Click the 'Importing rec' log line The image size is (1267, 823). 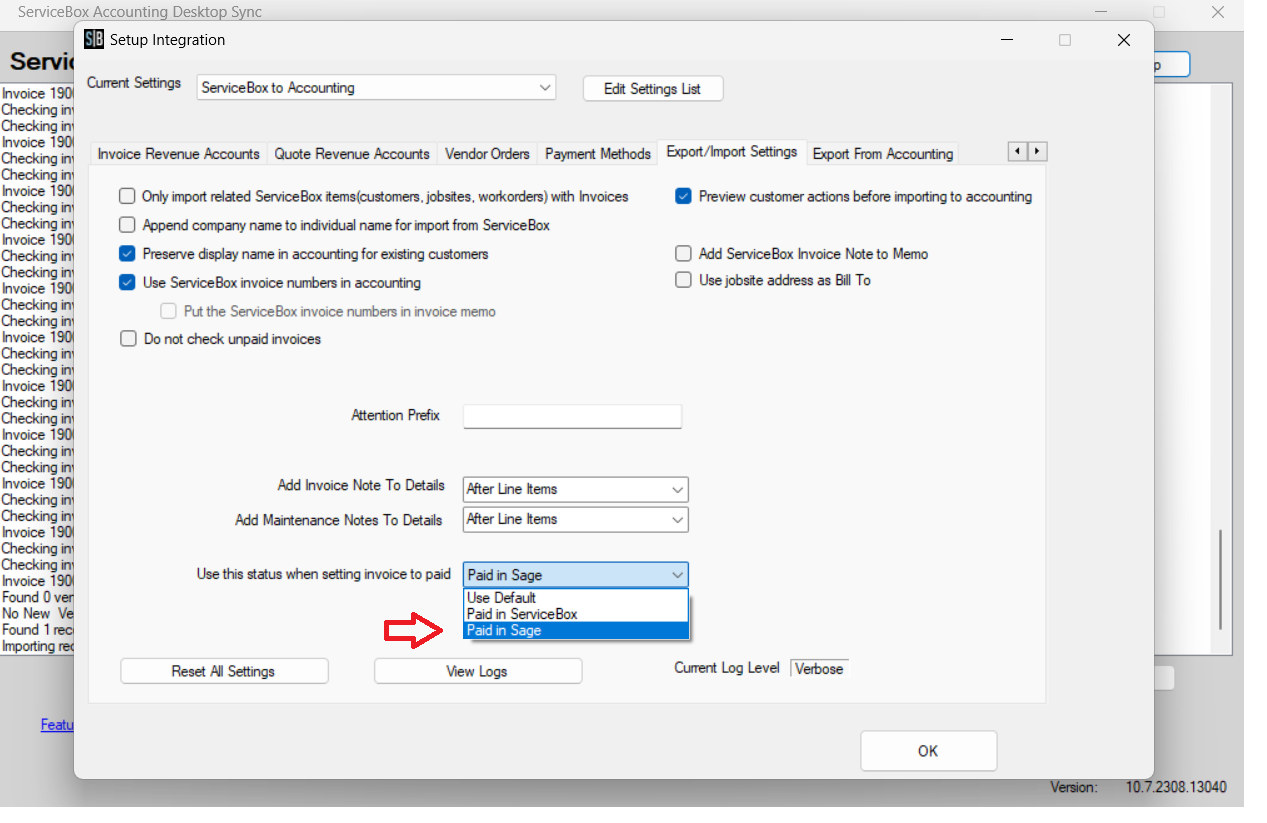point(37,646)
